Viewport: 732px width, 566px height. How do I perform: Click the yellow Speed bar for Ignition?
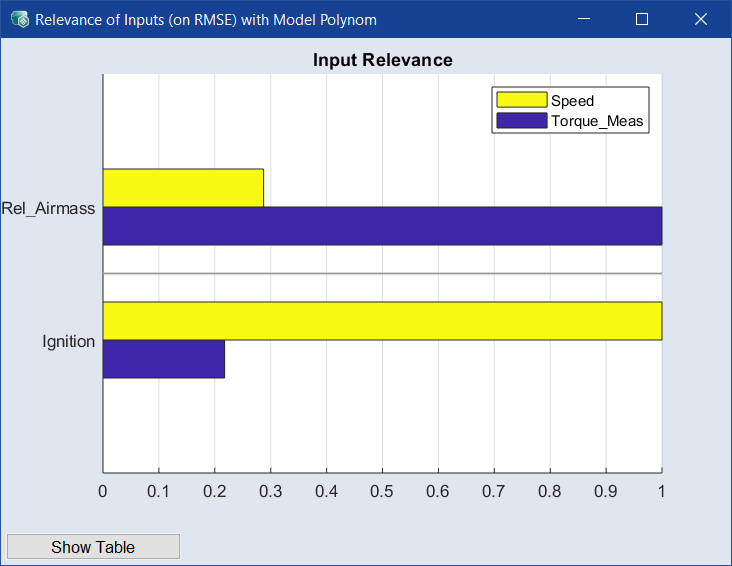(382, 321)
